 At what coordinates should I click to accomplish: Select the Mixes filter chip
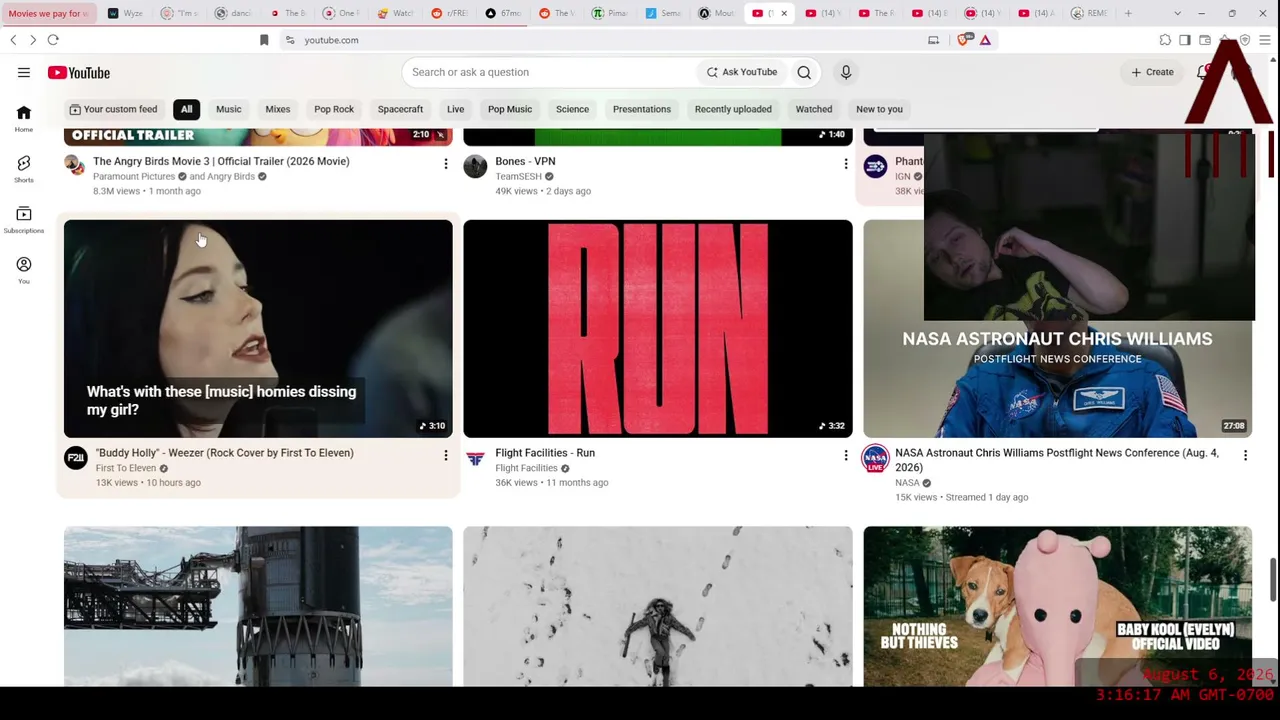tap(278, 109)
